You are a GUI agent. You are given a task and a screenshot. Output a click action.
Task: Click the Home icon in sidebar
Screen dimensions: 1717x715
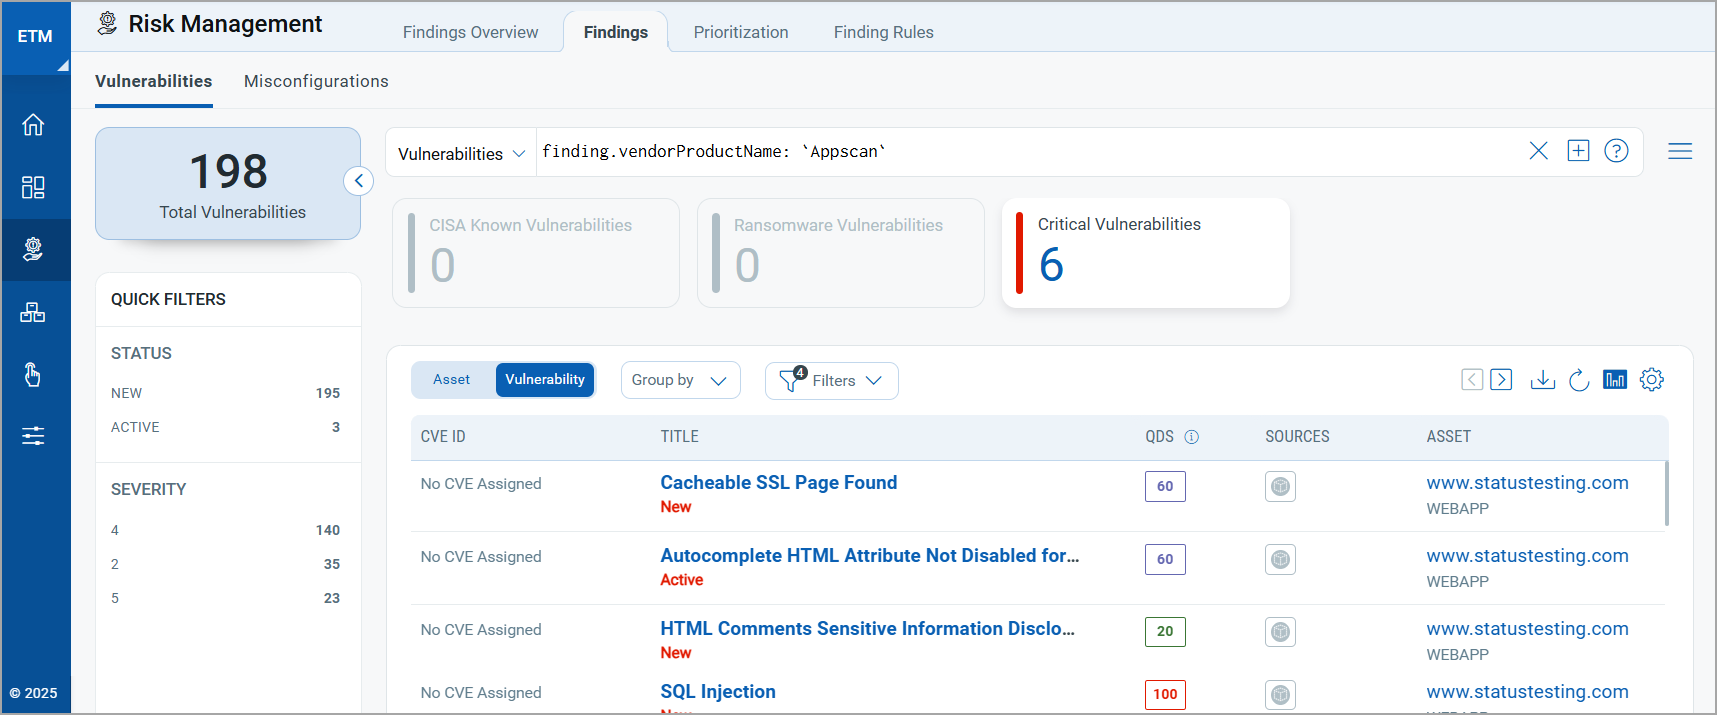coord(33,125)
